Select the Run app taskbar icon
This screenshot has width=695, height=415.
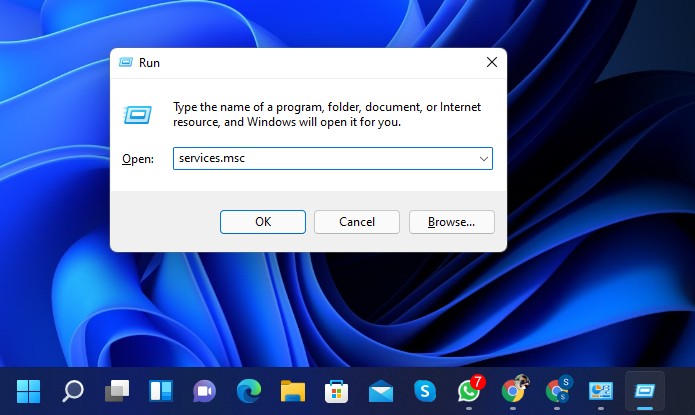tap(644, 391)
